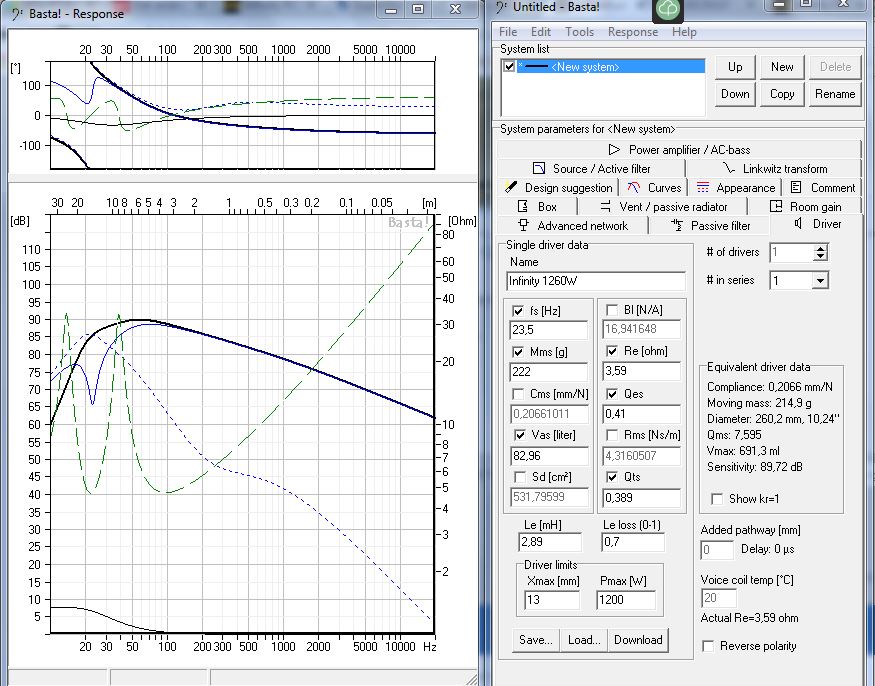Open the Power amplifier / AC-bass tab
Viewport: 875px width, 686px height.
[x=679, y=150]
